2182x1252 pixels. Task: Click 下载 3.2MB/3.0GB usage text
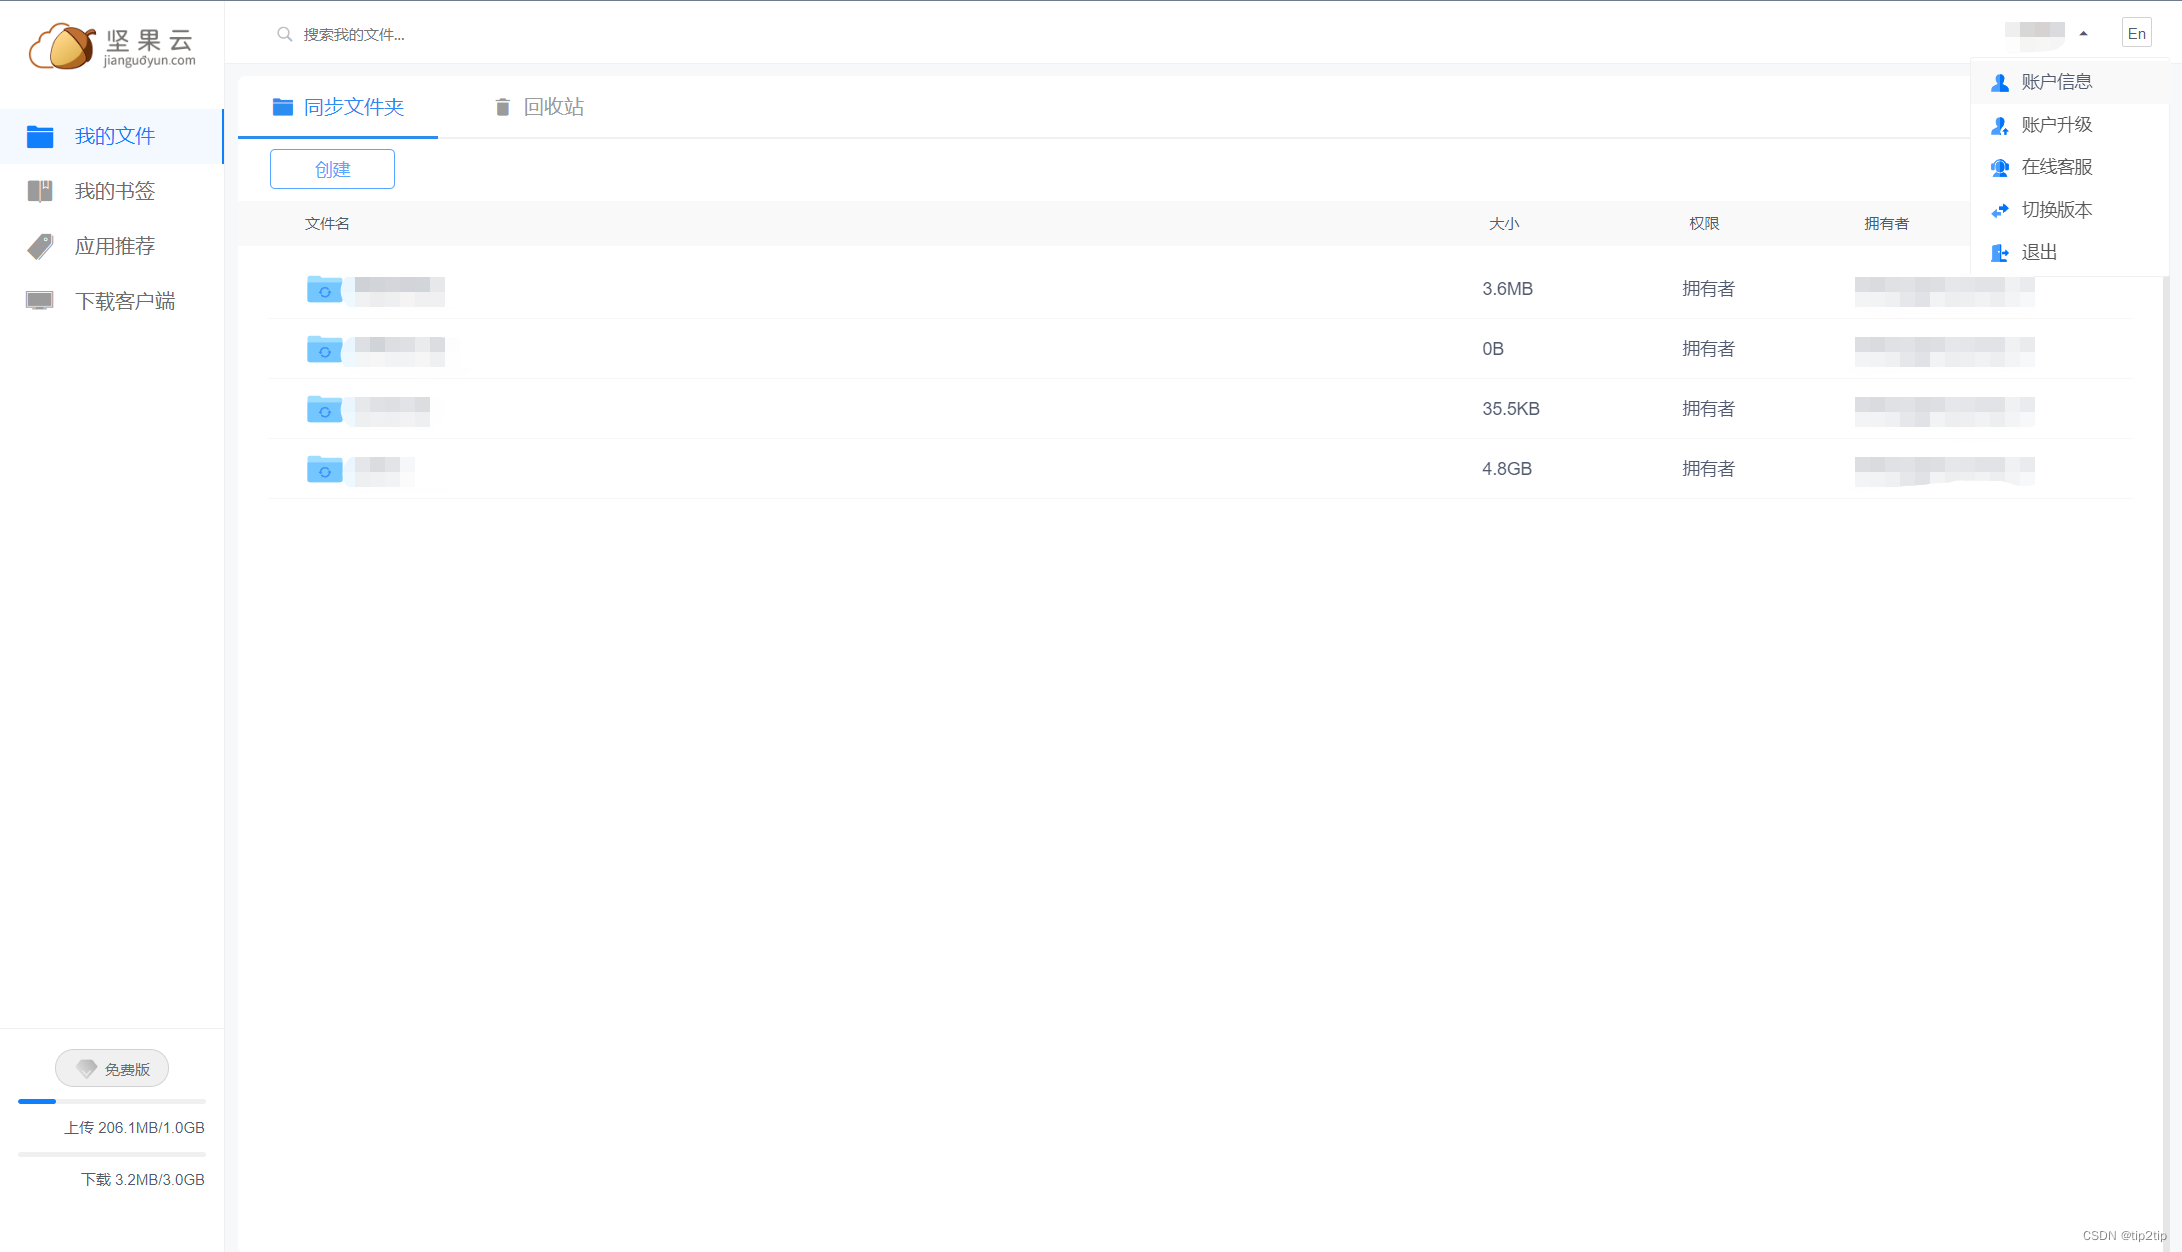pos(143,1180)
